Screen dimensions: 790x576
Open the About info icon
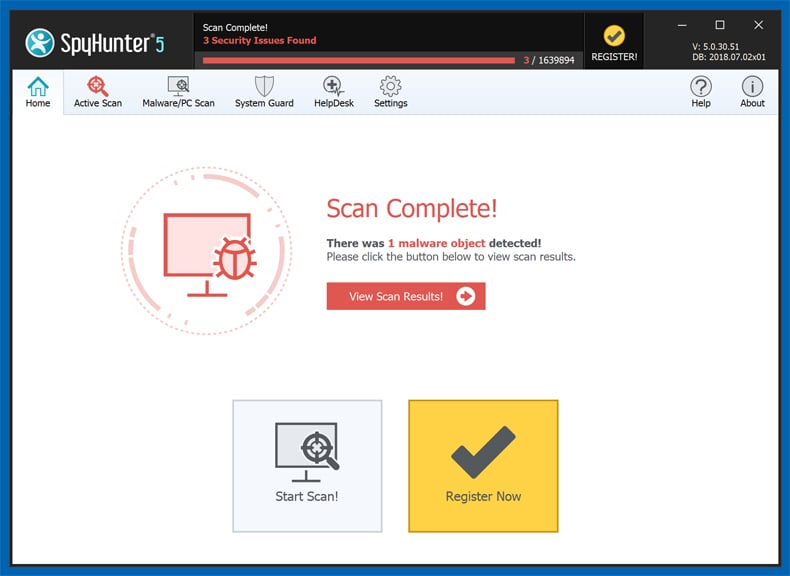click(x=752, y=92)
